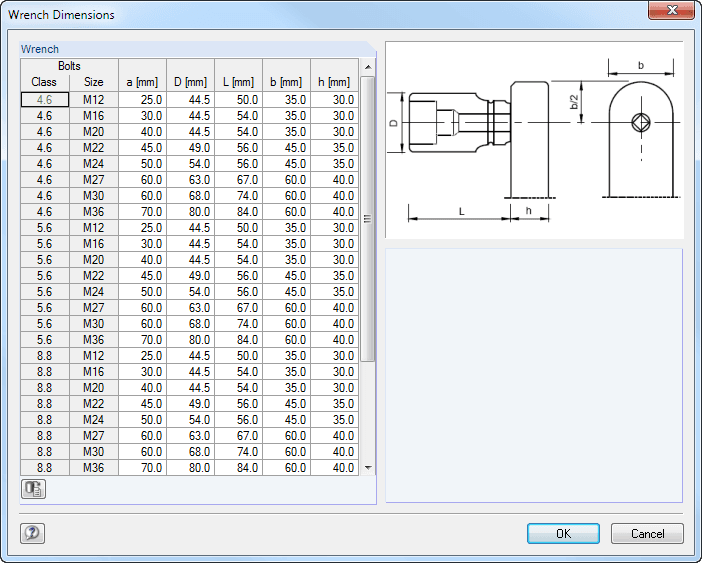Select the h value 40.0 in class 8.8 M36 row
The height and width of the screenshot is (563, 702).
pyautogui.click(x=334, y=468)
